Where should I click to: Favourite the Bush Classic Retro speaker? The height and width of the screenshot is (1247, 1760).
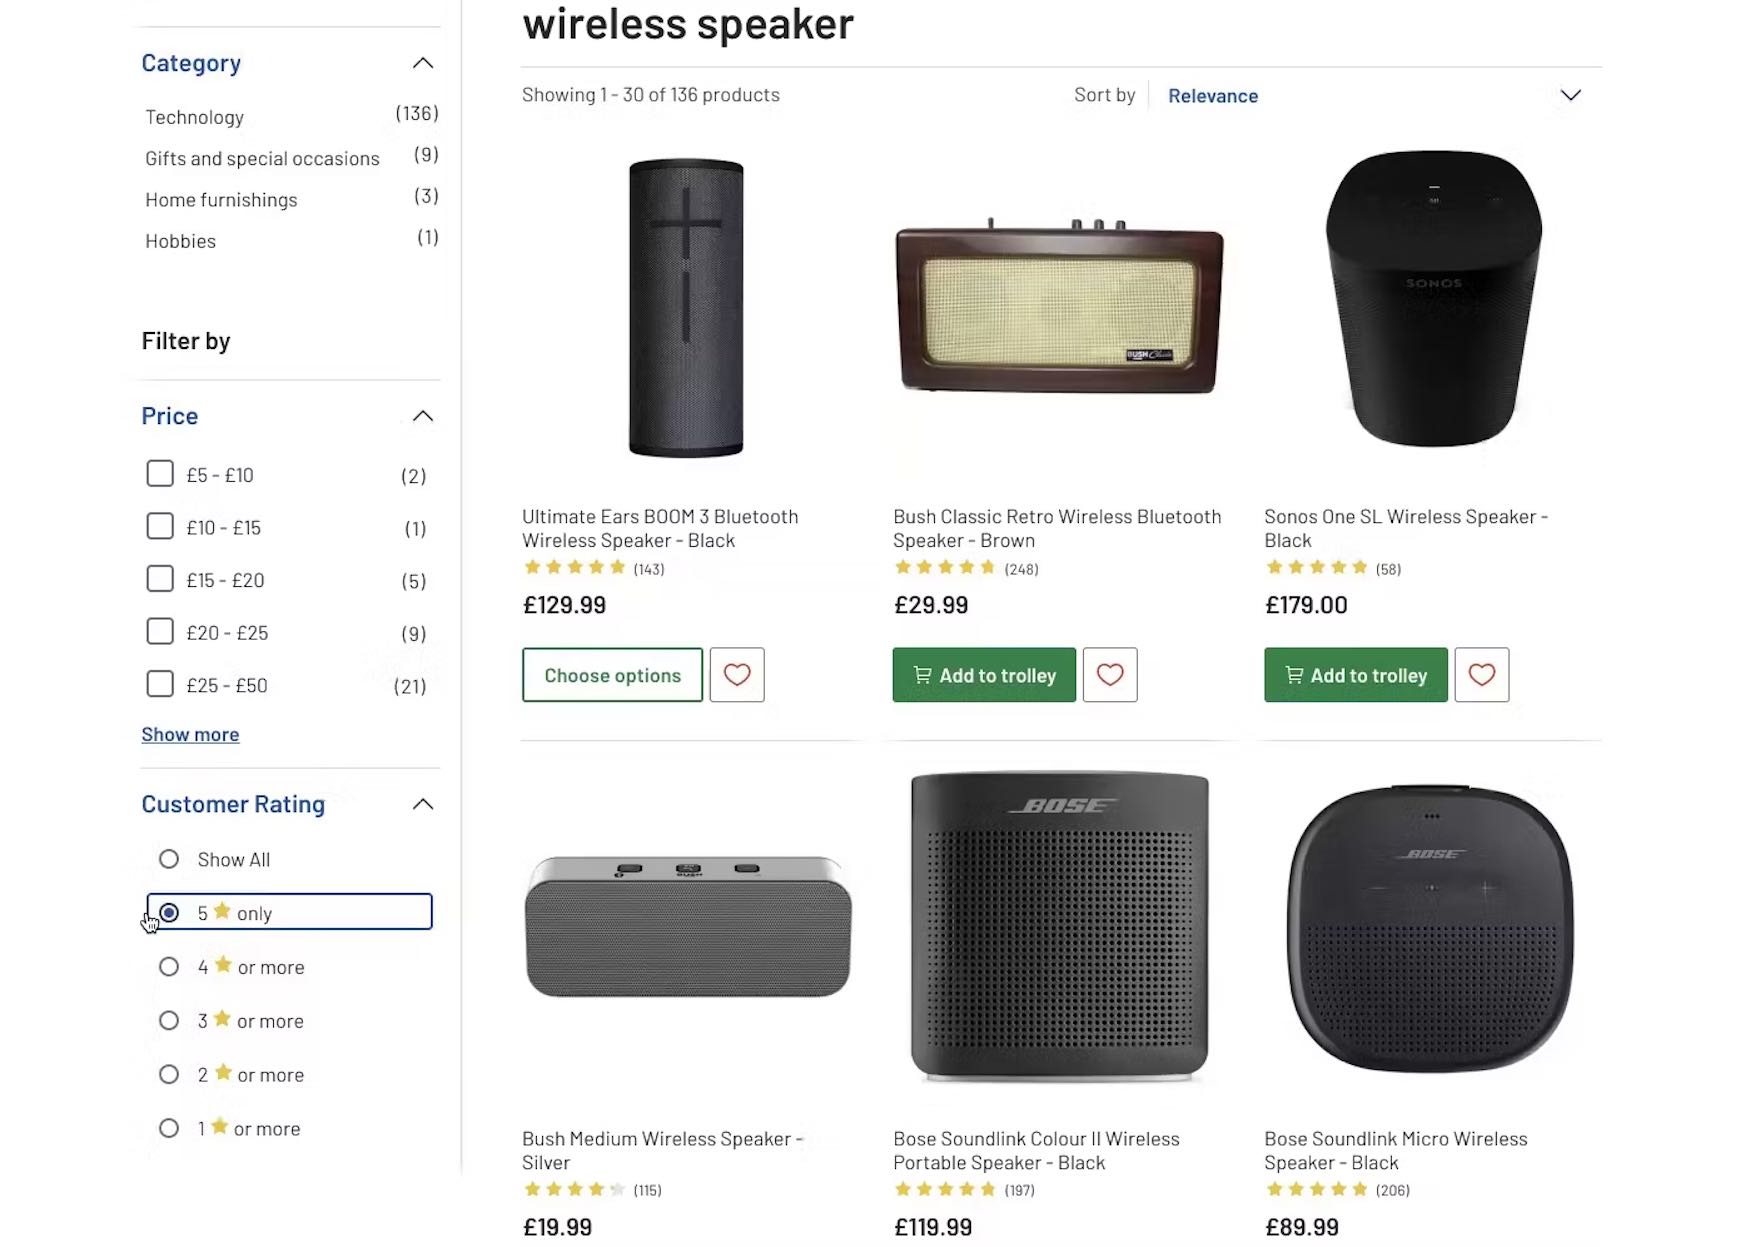click(x=1110, y=675)
